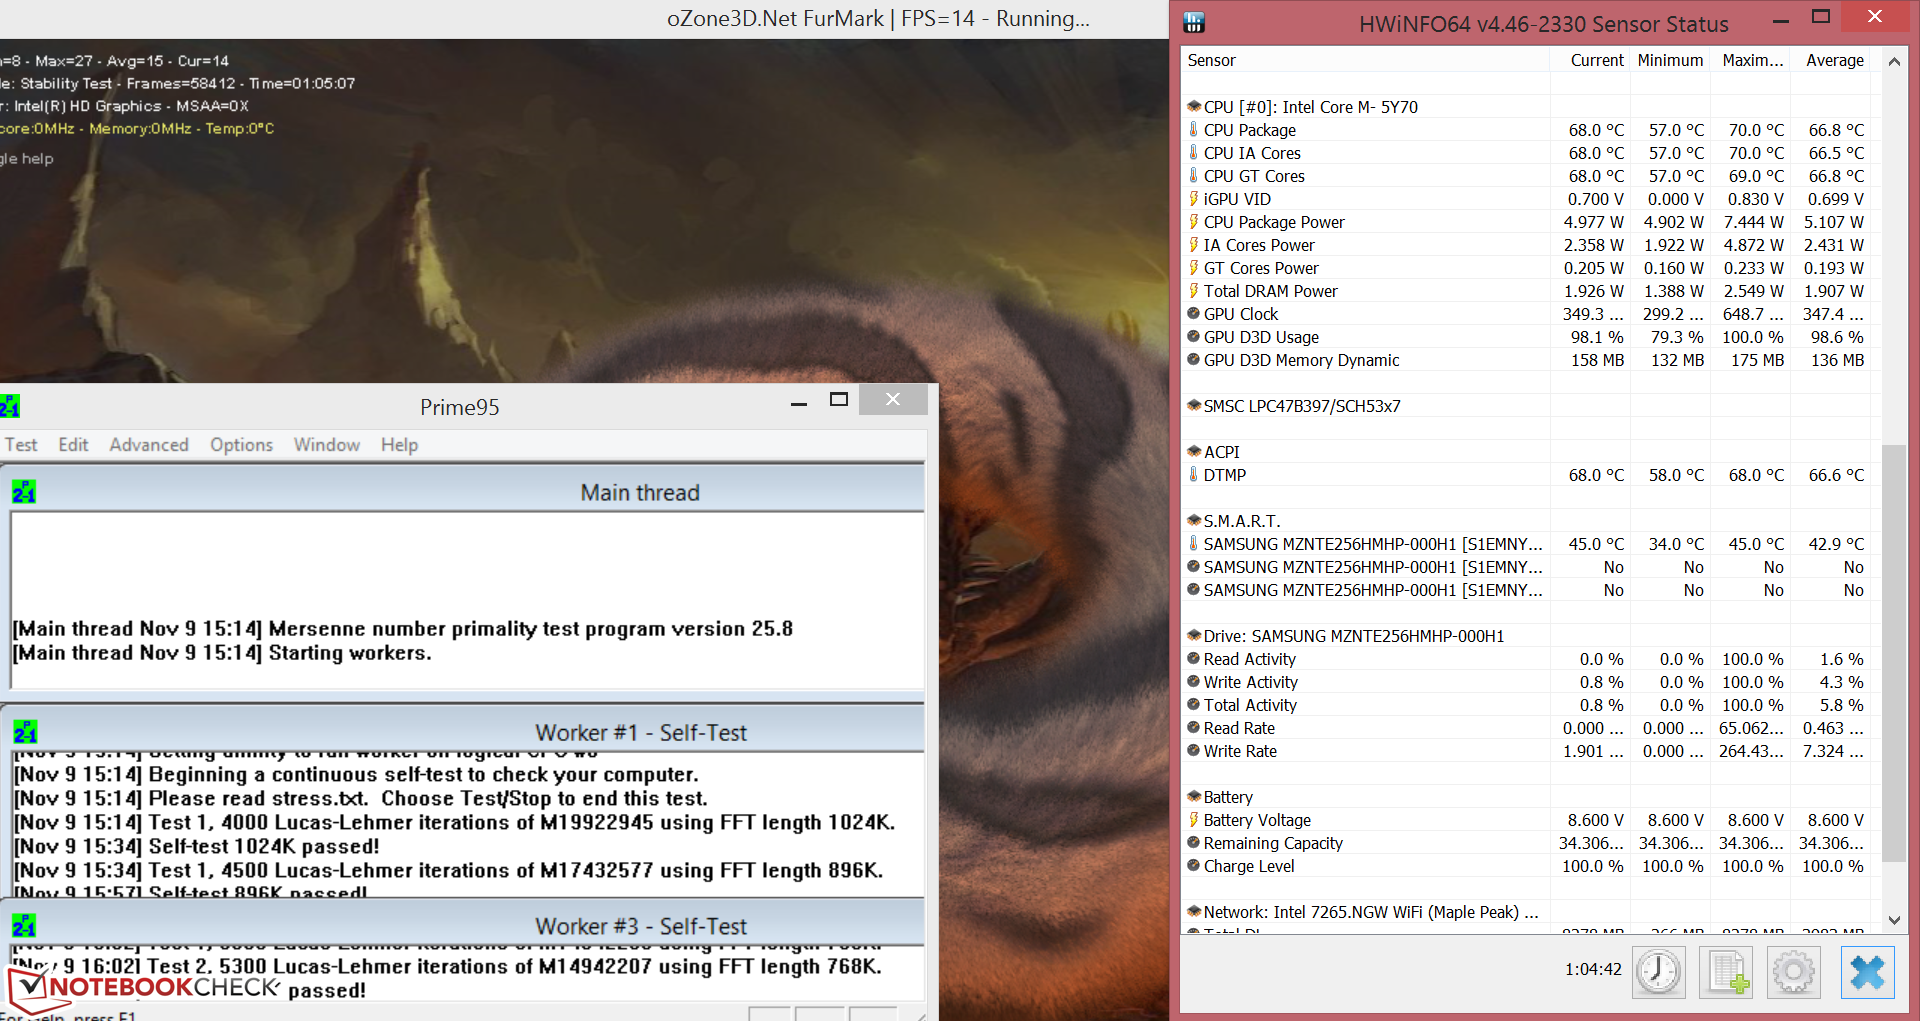
Task: Click the Average column header
Action: pos(1830,60)
